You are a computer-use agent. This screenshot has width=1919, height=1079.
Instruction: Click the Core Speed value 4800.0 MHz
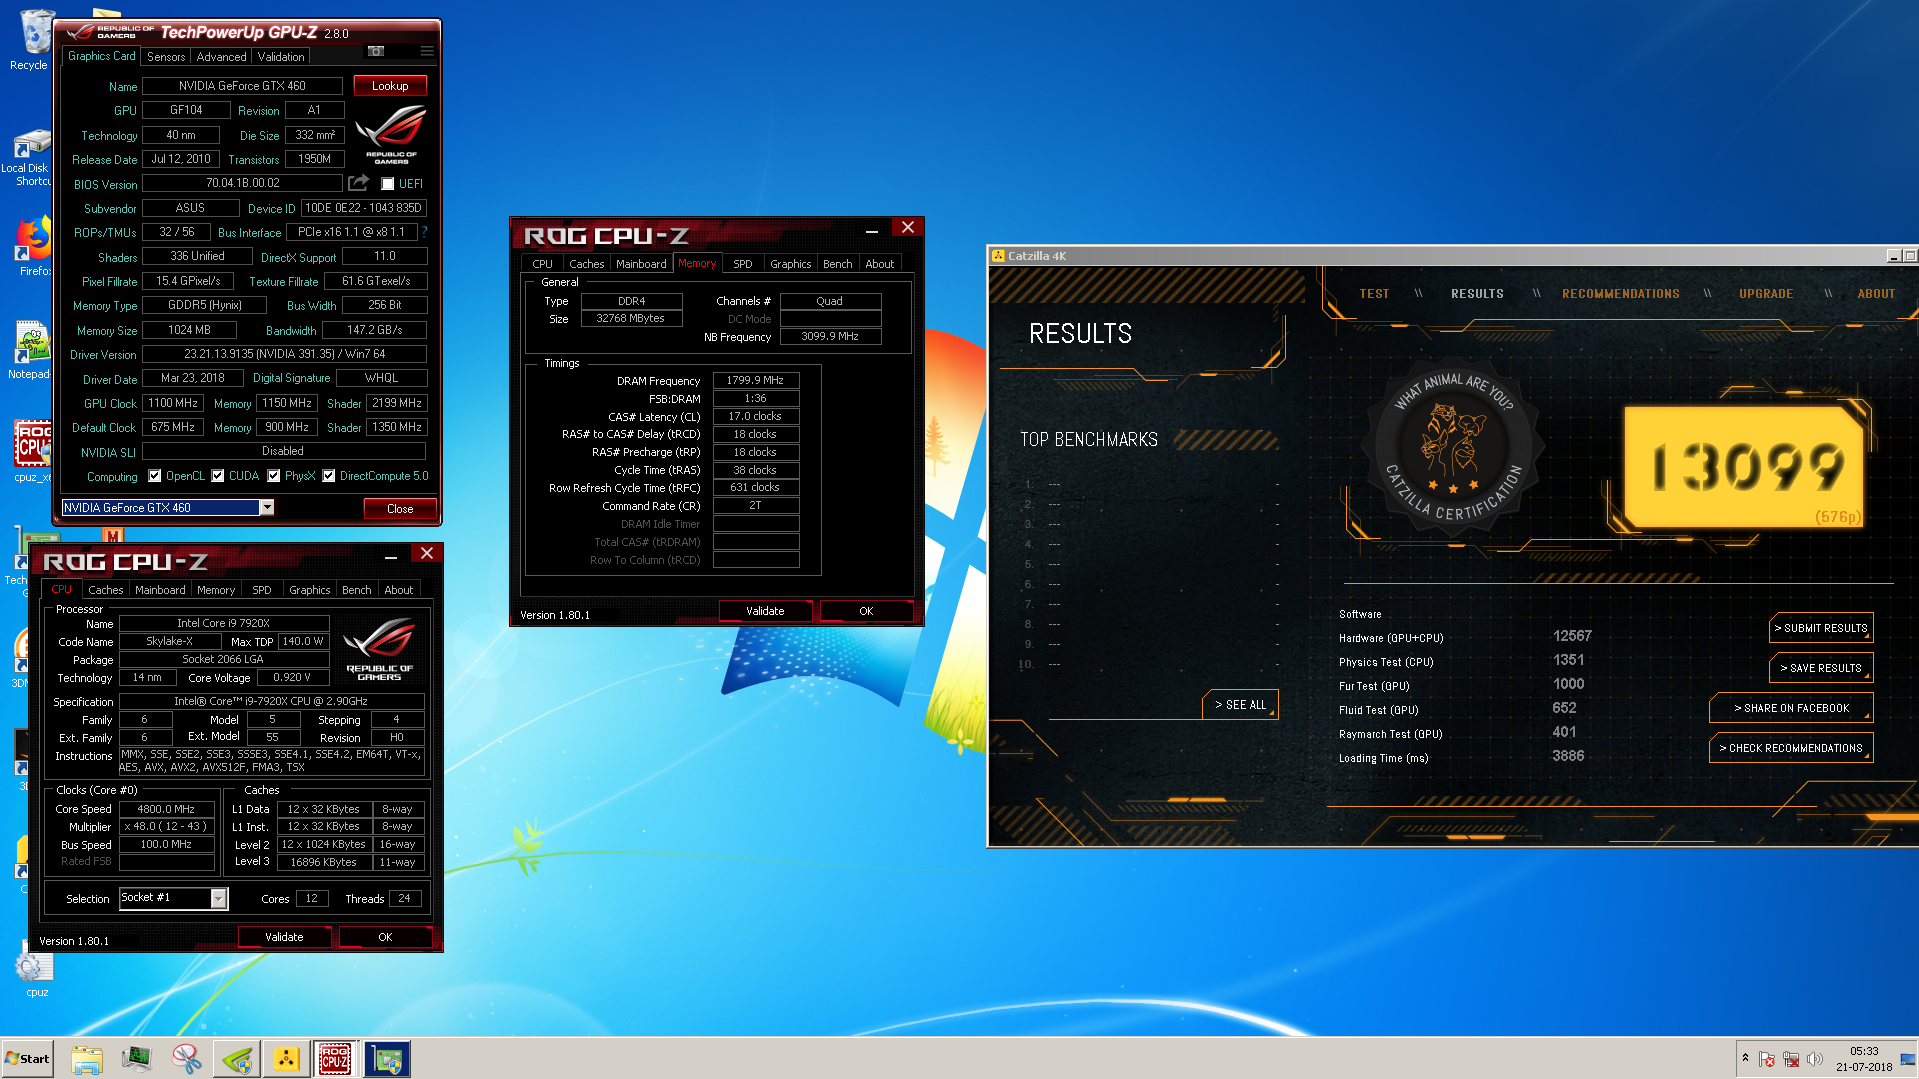pyautogui.click(x=166, y=809)
